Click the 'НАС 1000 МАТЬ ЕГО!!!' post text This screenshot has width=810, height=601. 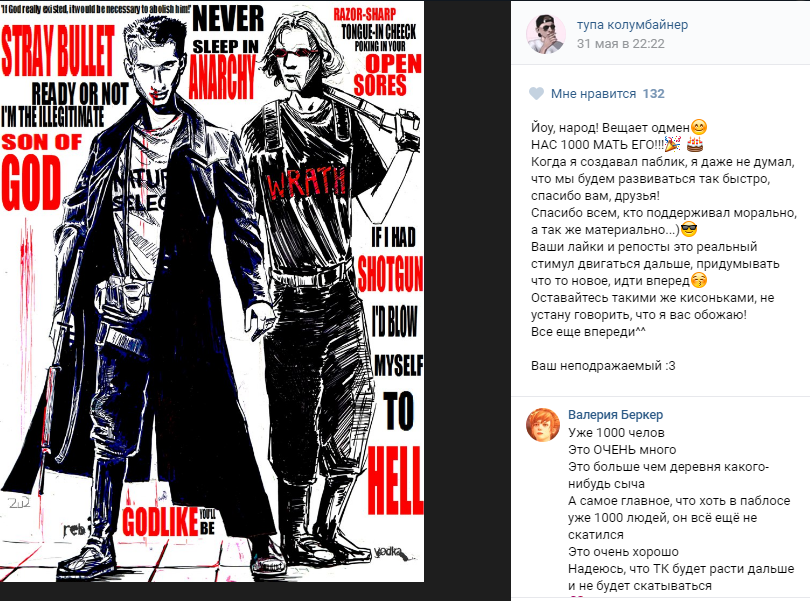tap(597, 144)
